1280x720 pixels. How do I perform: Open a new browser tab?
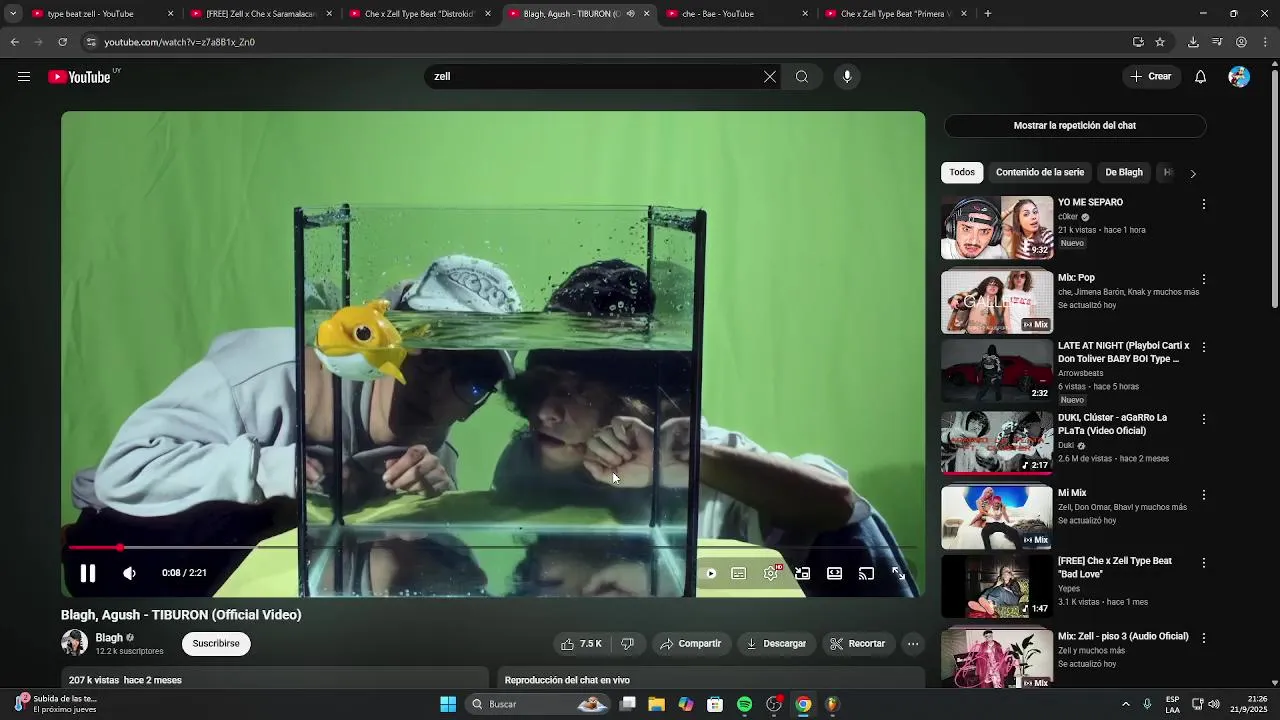point(988,14)
